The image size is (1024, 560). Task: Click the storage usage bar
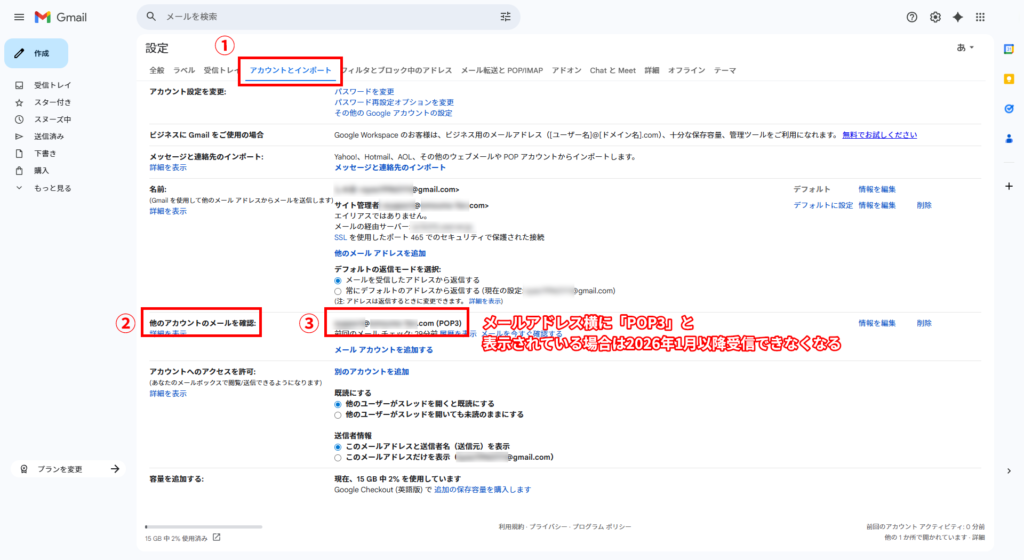point(189,526)
